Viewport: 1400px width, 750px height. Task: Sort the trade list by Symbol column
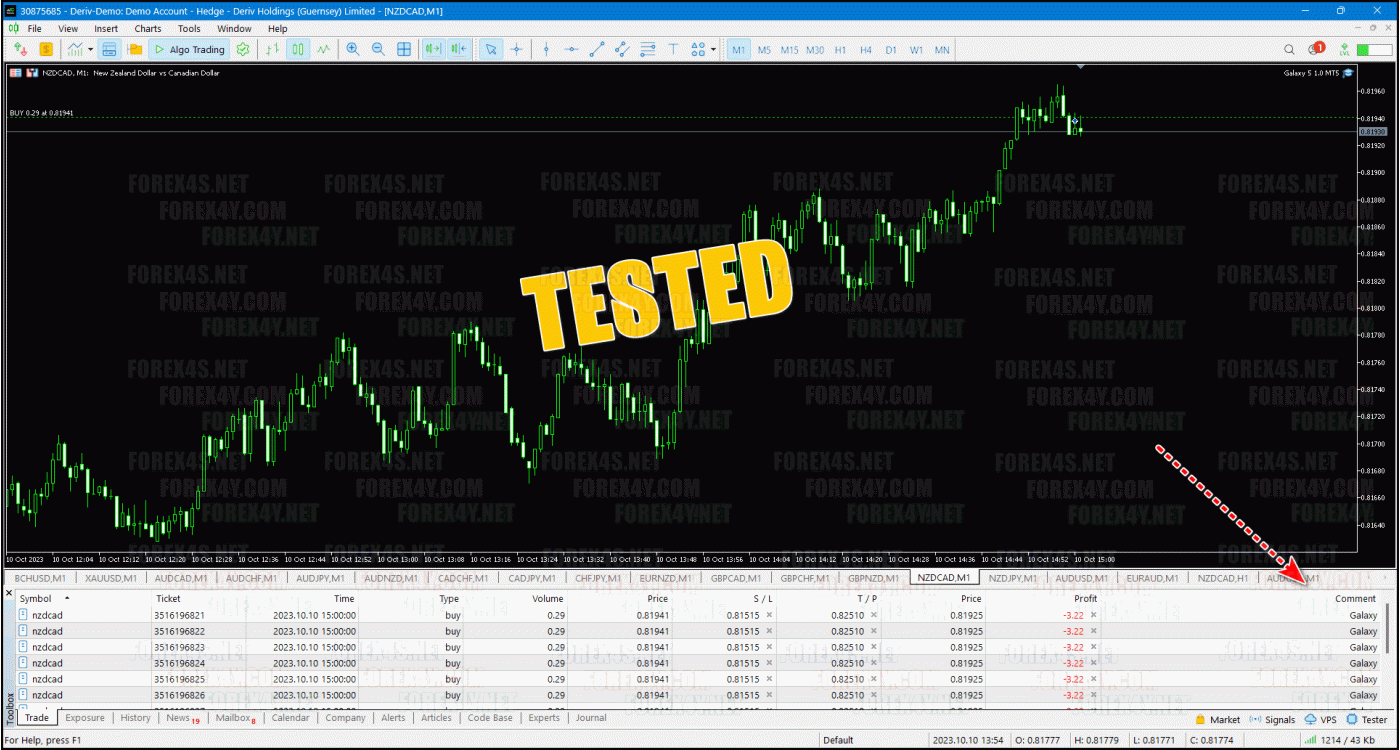[36, 599]
